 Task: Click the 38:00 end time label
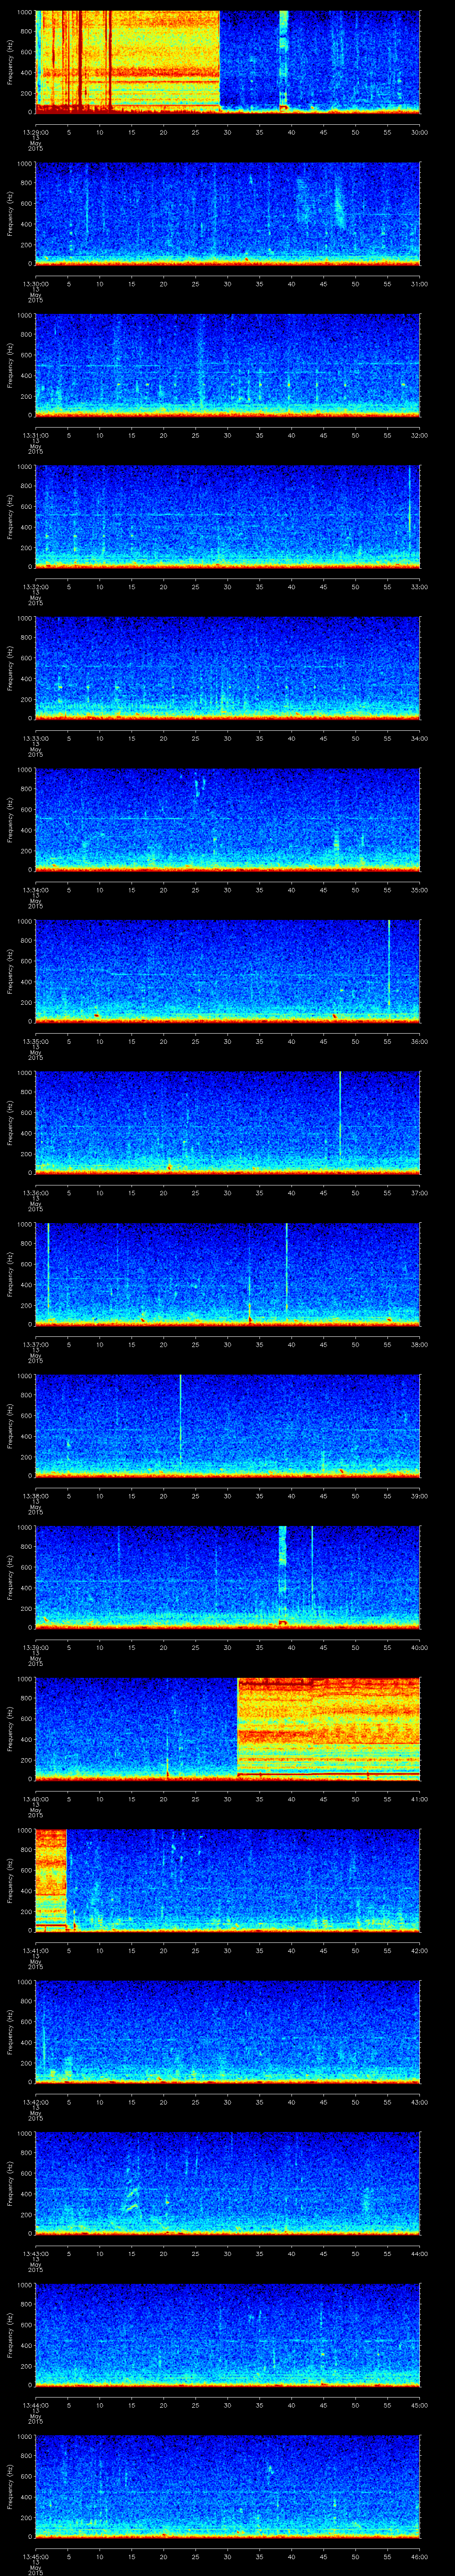(x=419, y=1344)
